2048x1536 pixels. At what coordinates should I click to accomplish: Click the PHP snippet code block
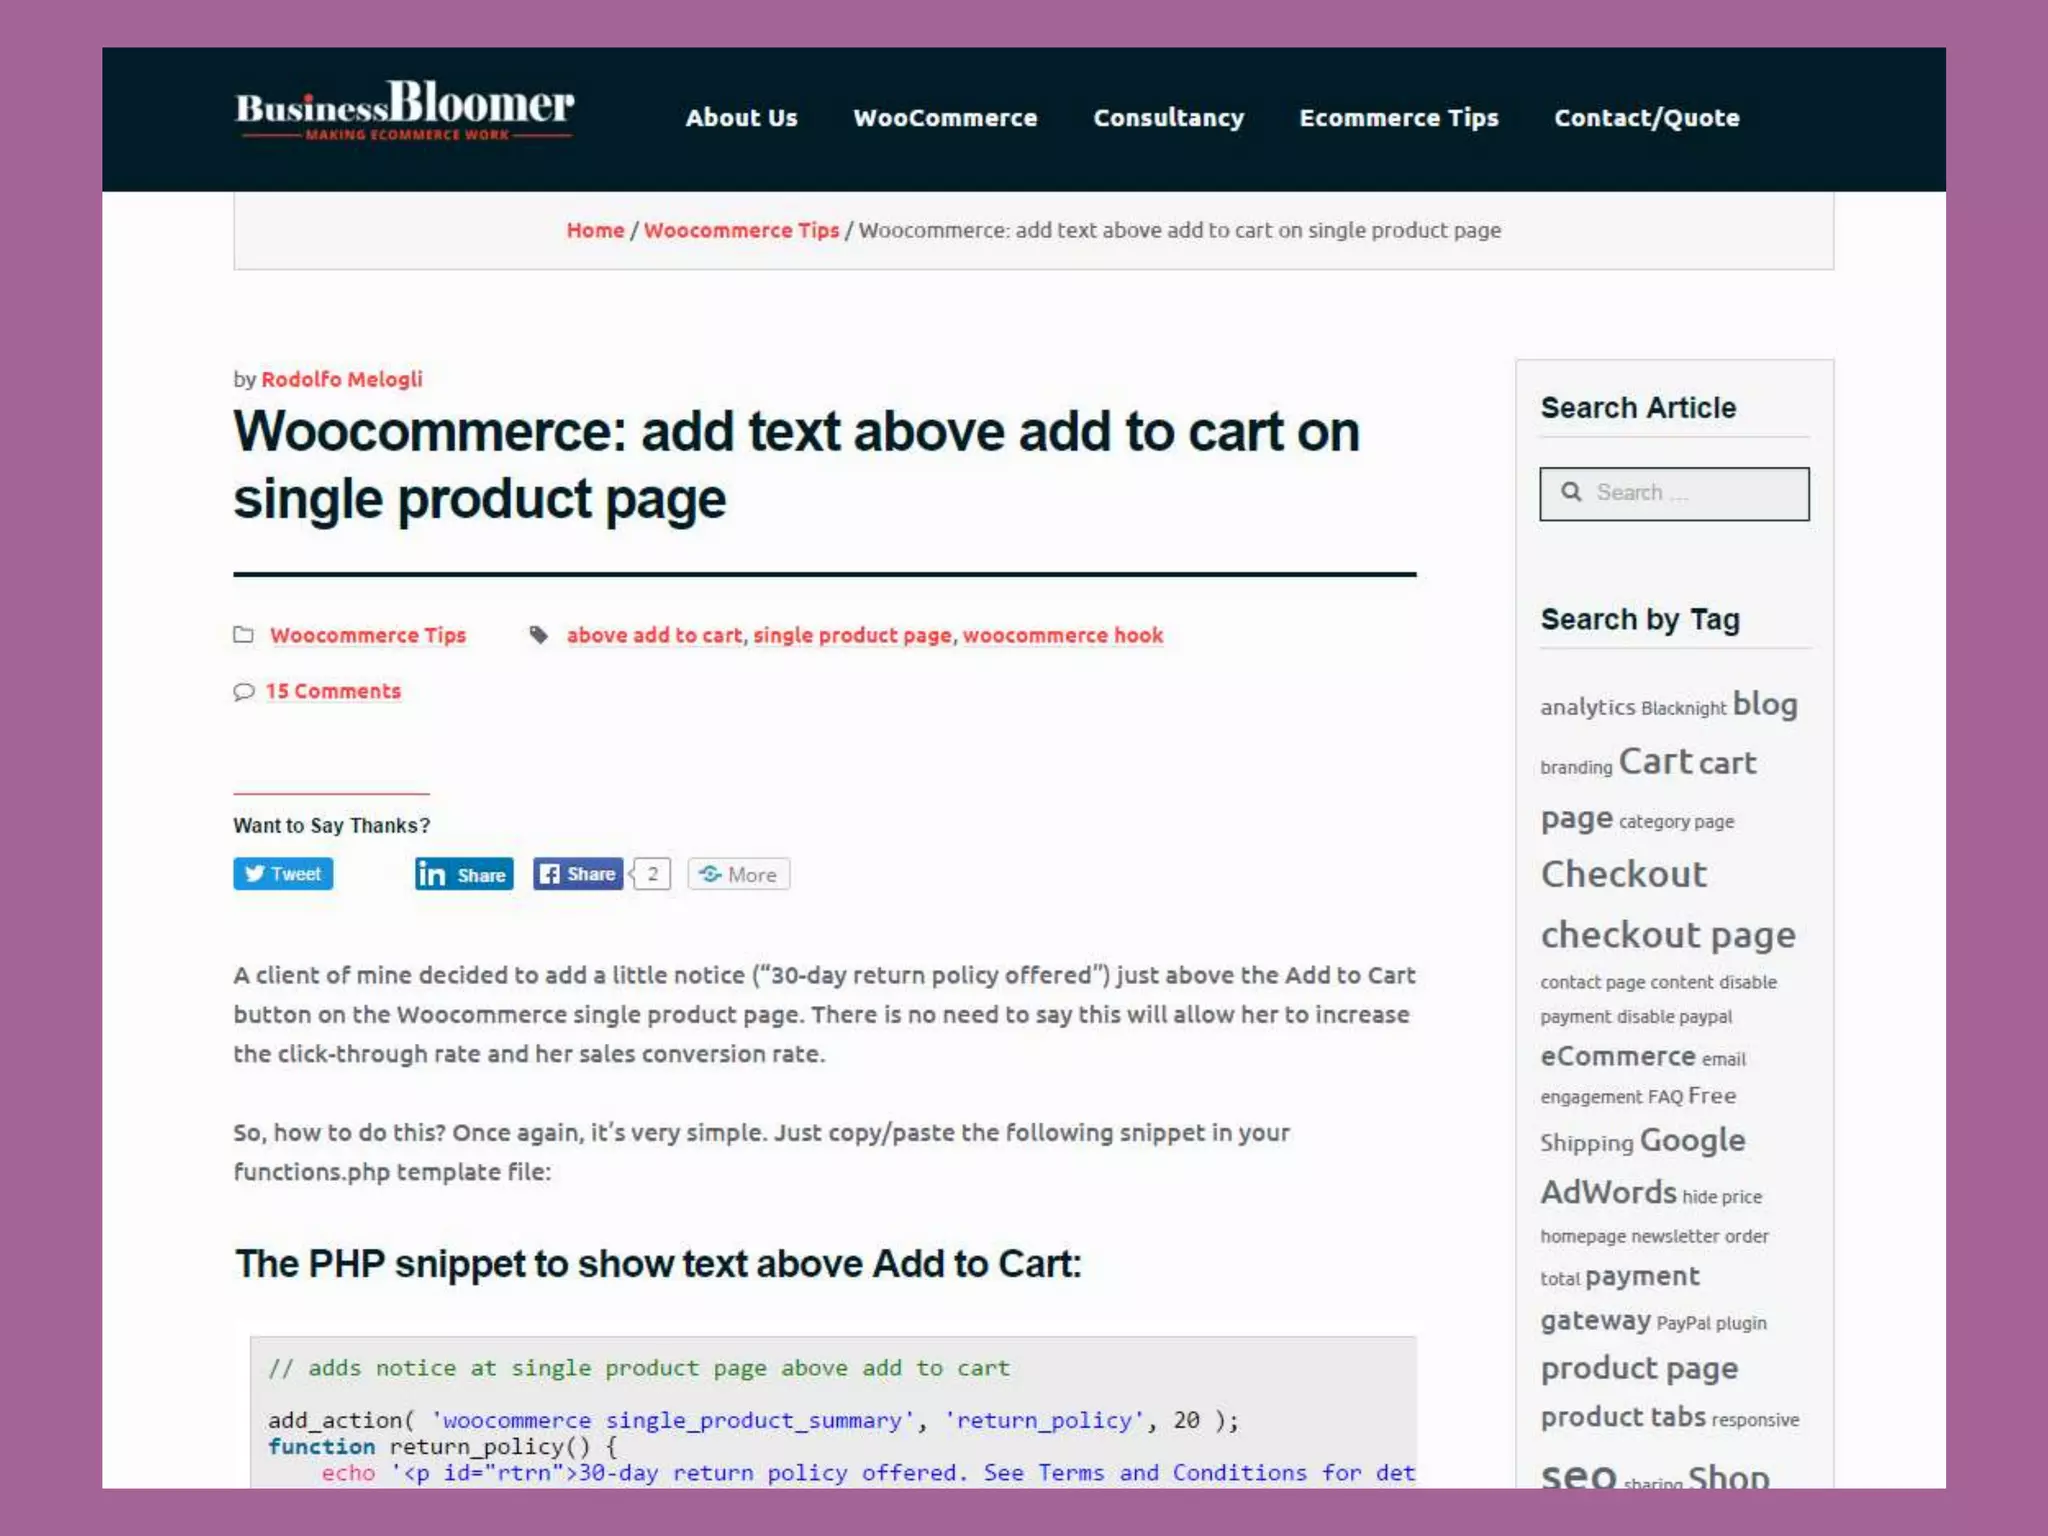pos(833,1412)
